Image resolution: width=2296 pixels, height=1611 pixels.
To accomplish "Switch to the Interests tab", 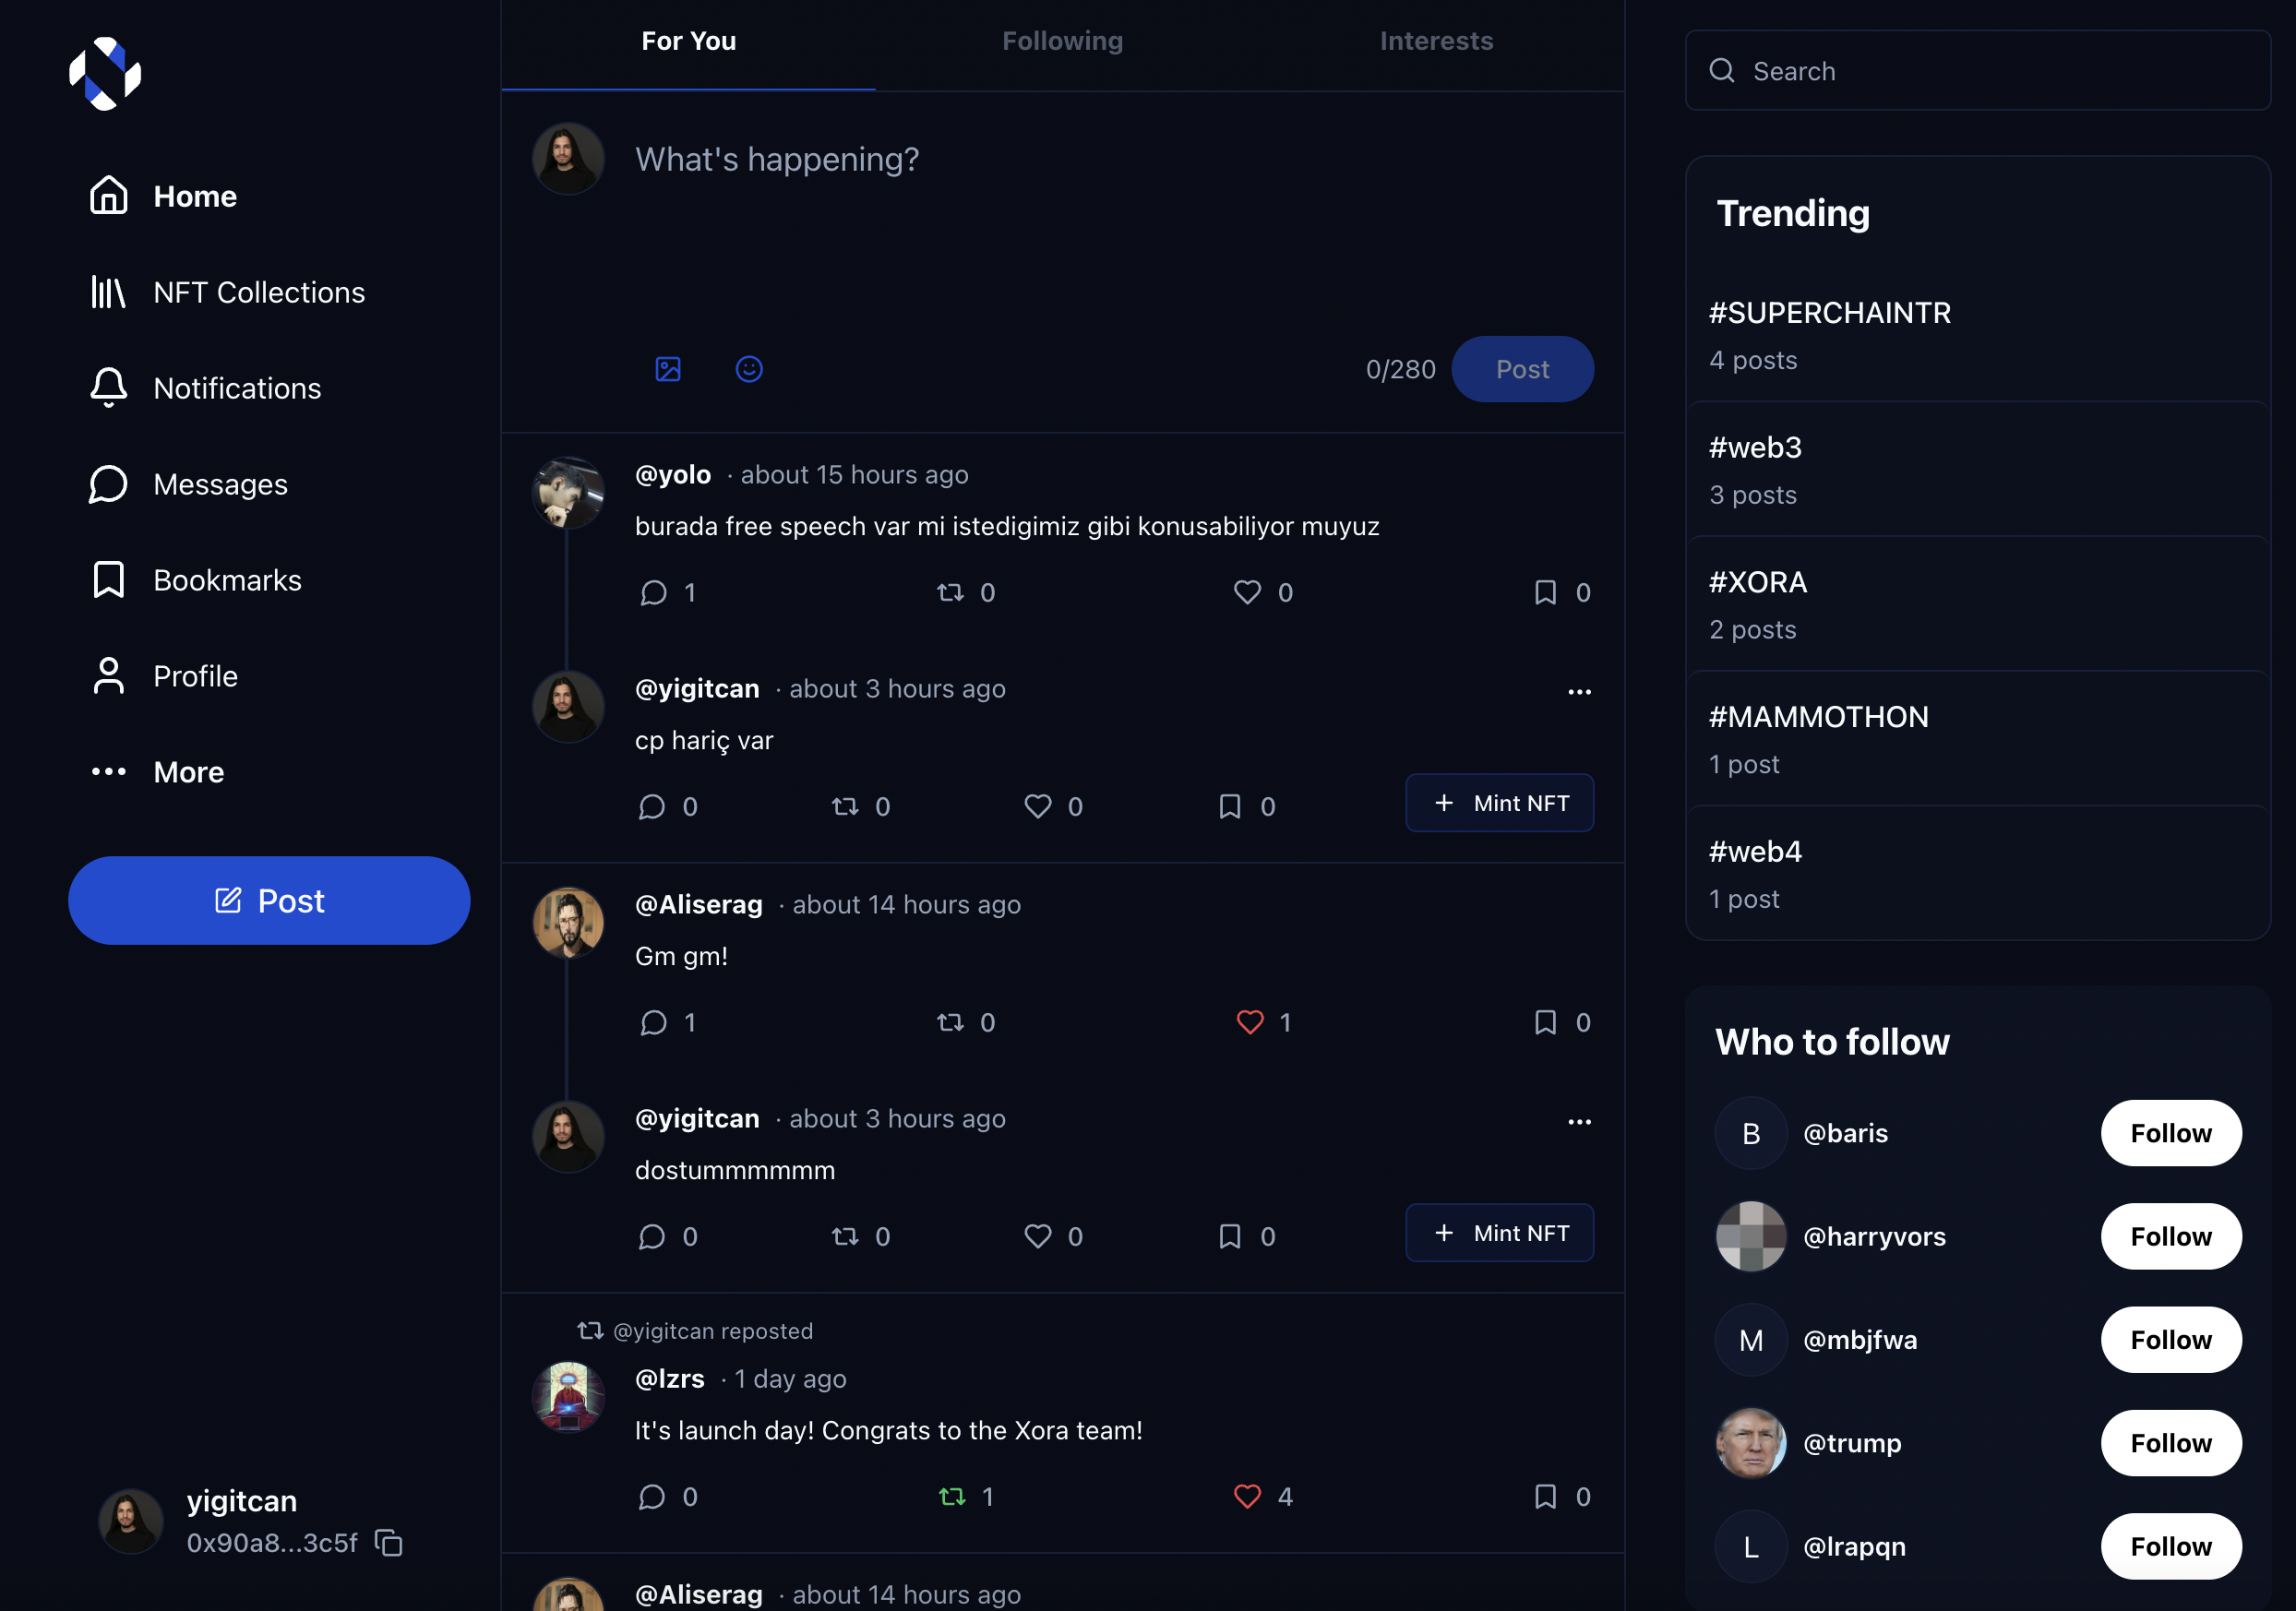I will pos(1436,41).
